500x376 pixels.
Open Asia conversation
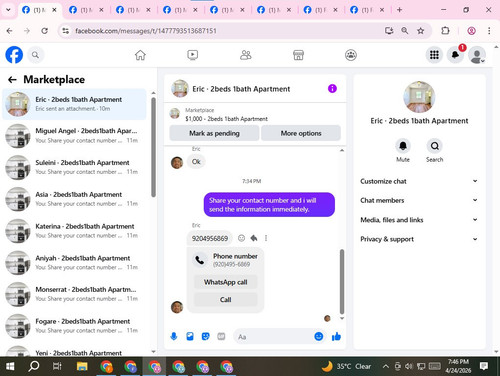(x=75, y=199)
